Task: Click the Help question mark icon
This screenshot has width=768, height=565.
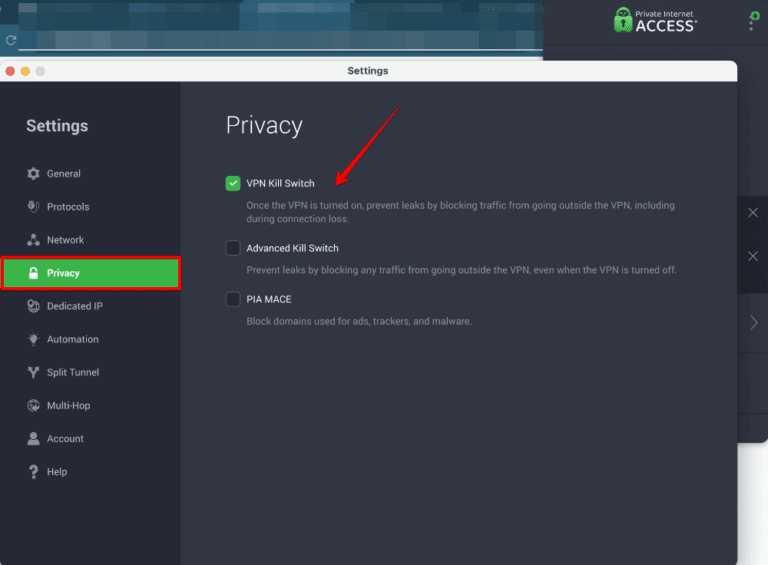Action: click(x=34, y=472)
